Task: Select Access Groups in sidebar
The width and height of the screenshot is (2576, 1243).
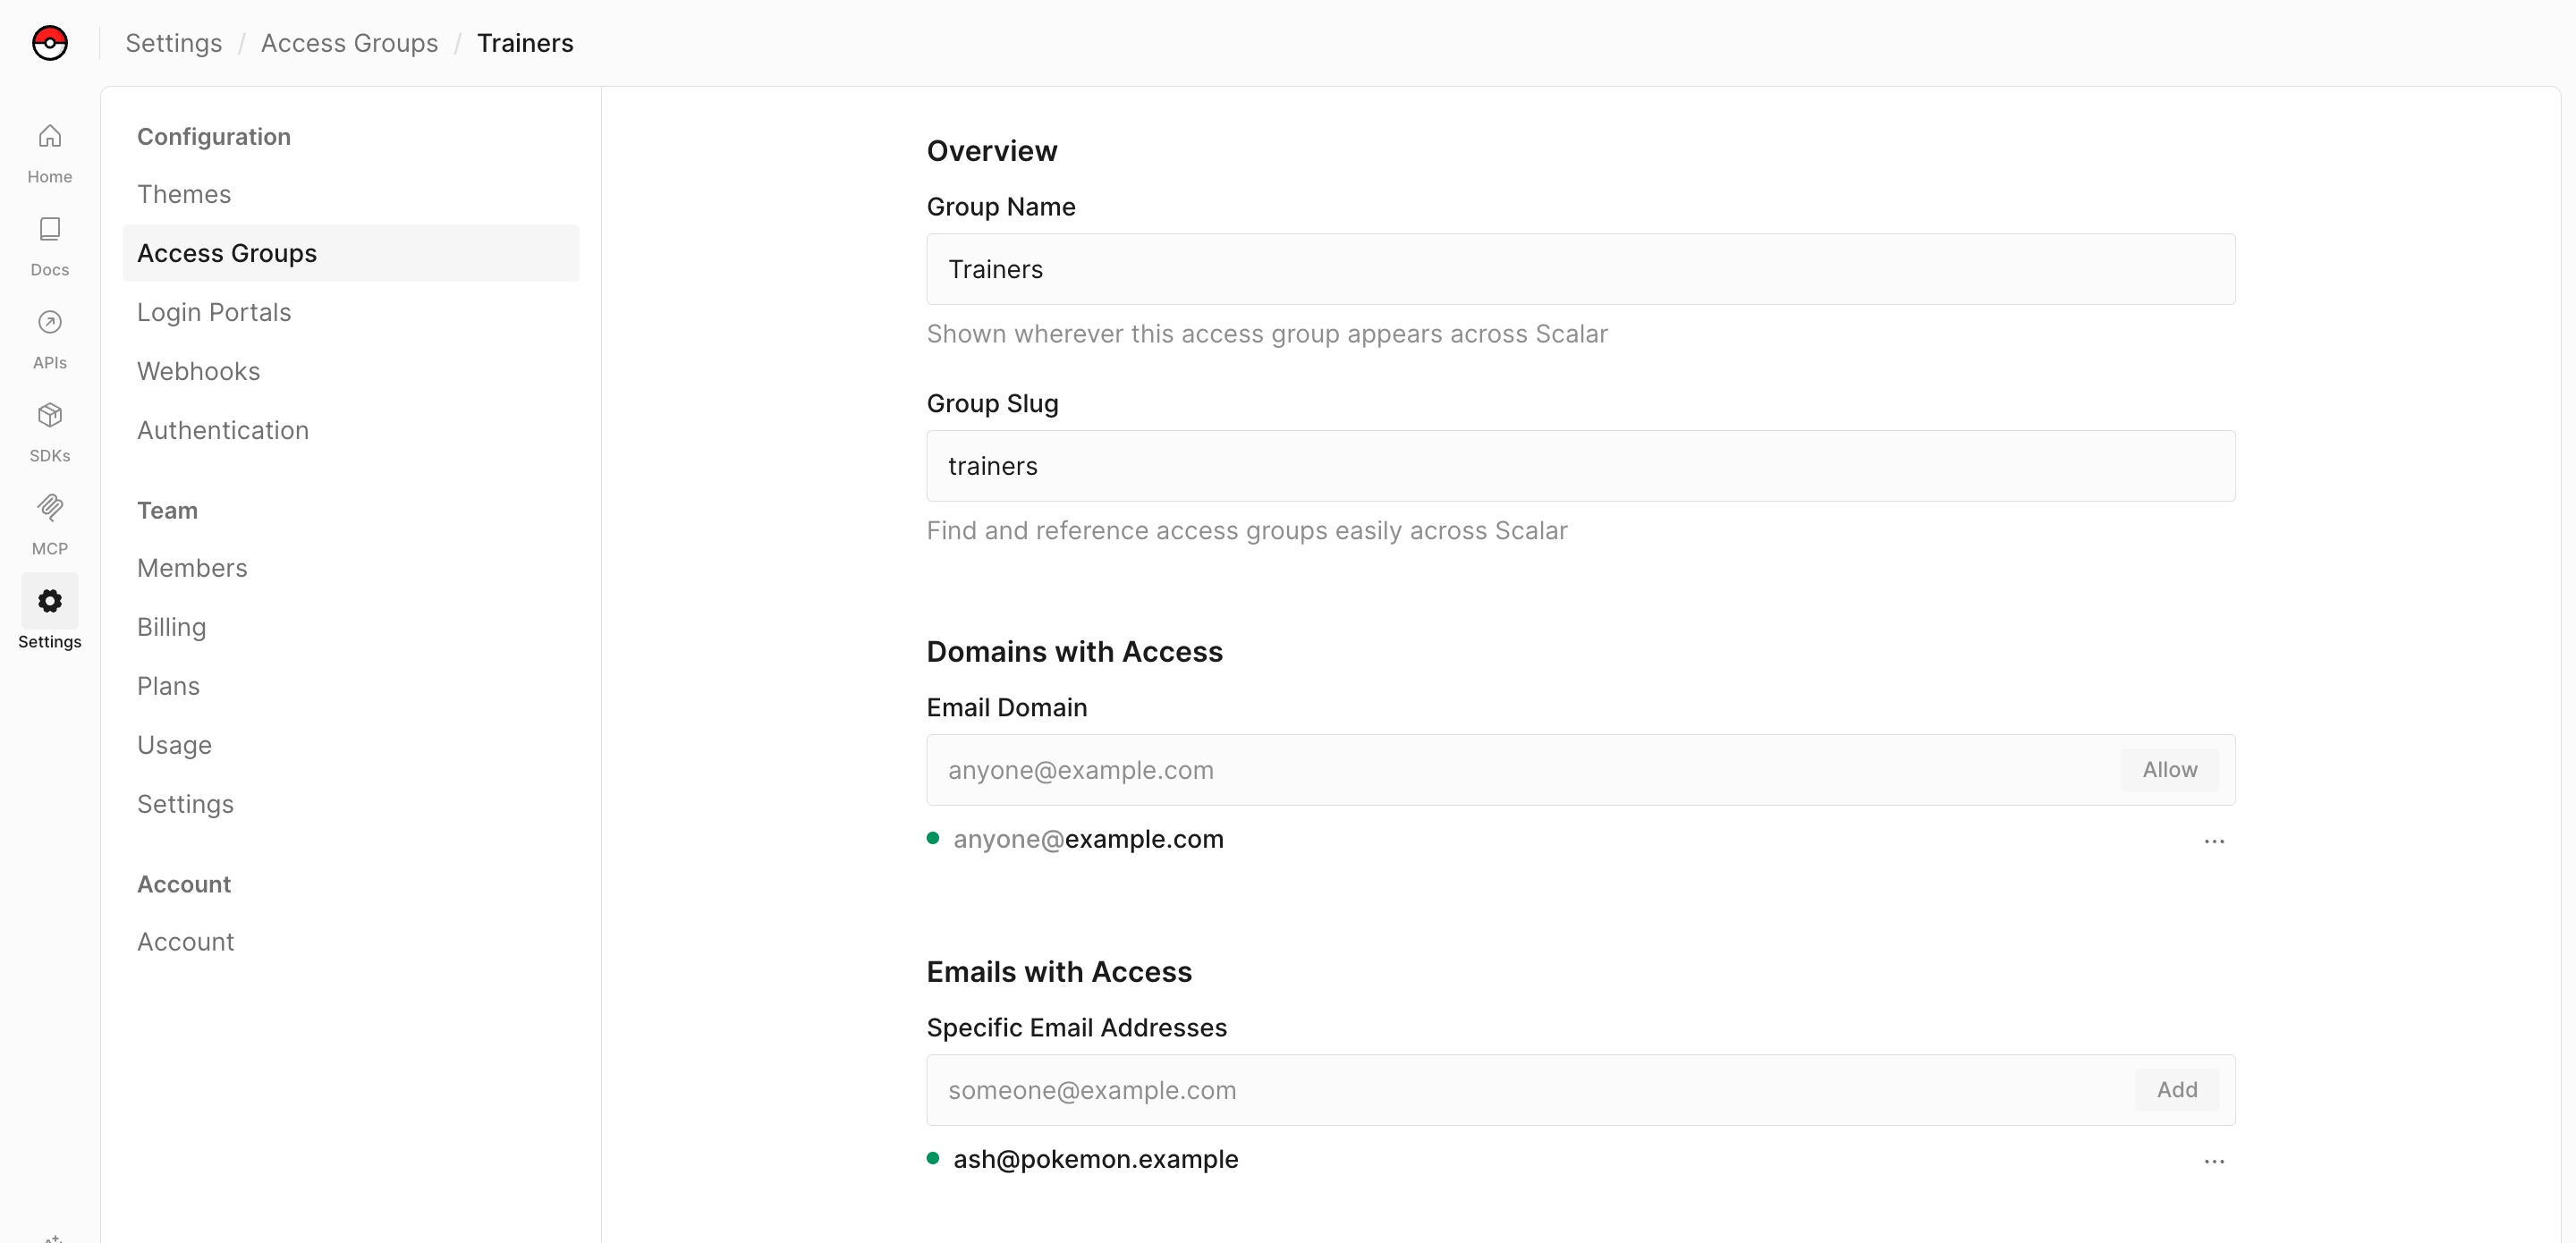Action: [350, 253]
